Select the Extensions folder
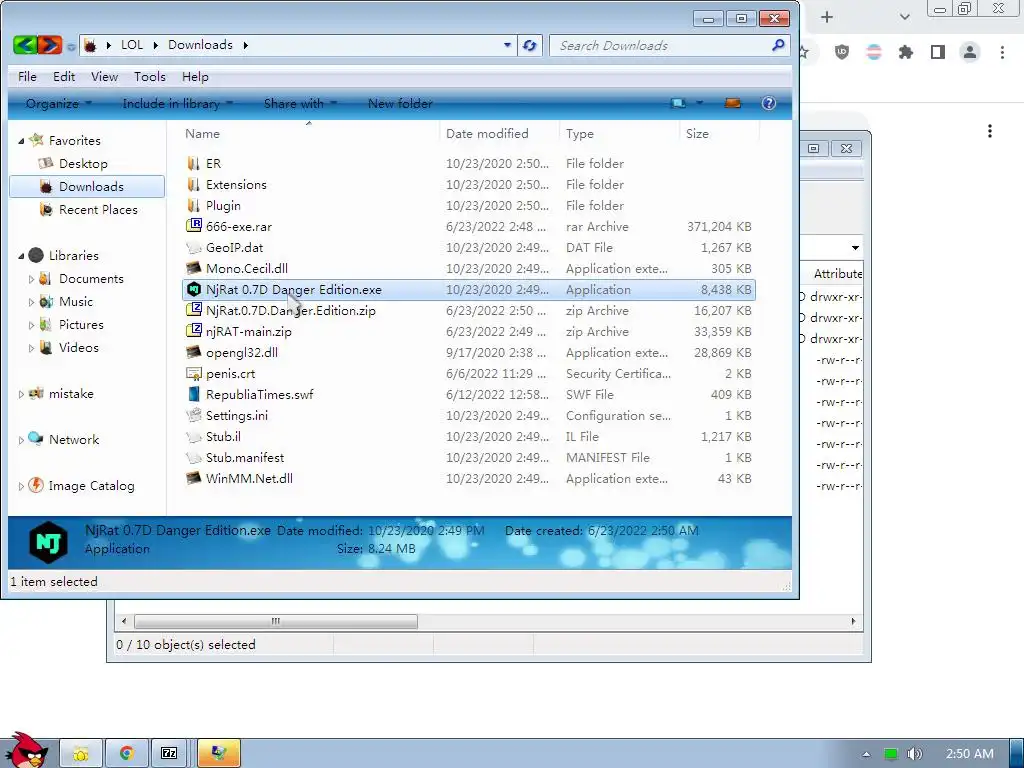This screenshot has width=1024, height=768. (x=236, y=185)
